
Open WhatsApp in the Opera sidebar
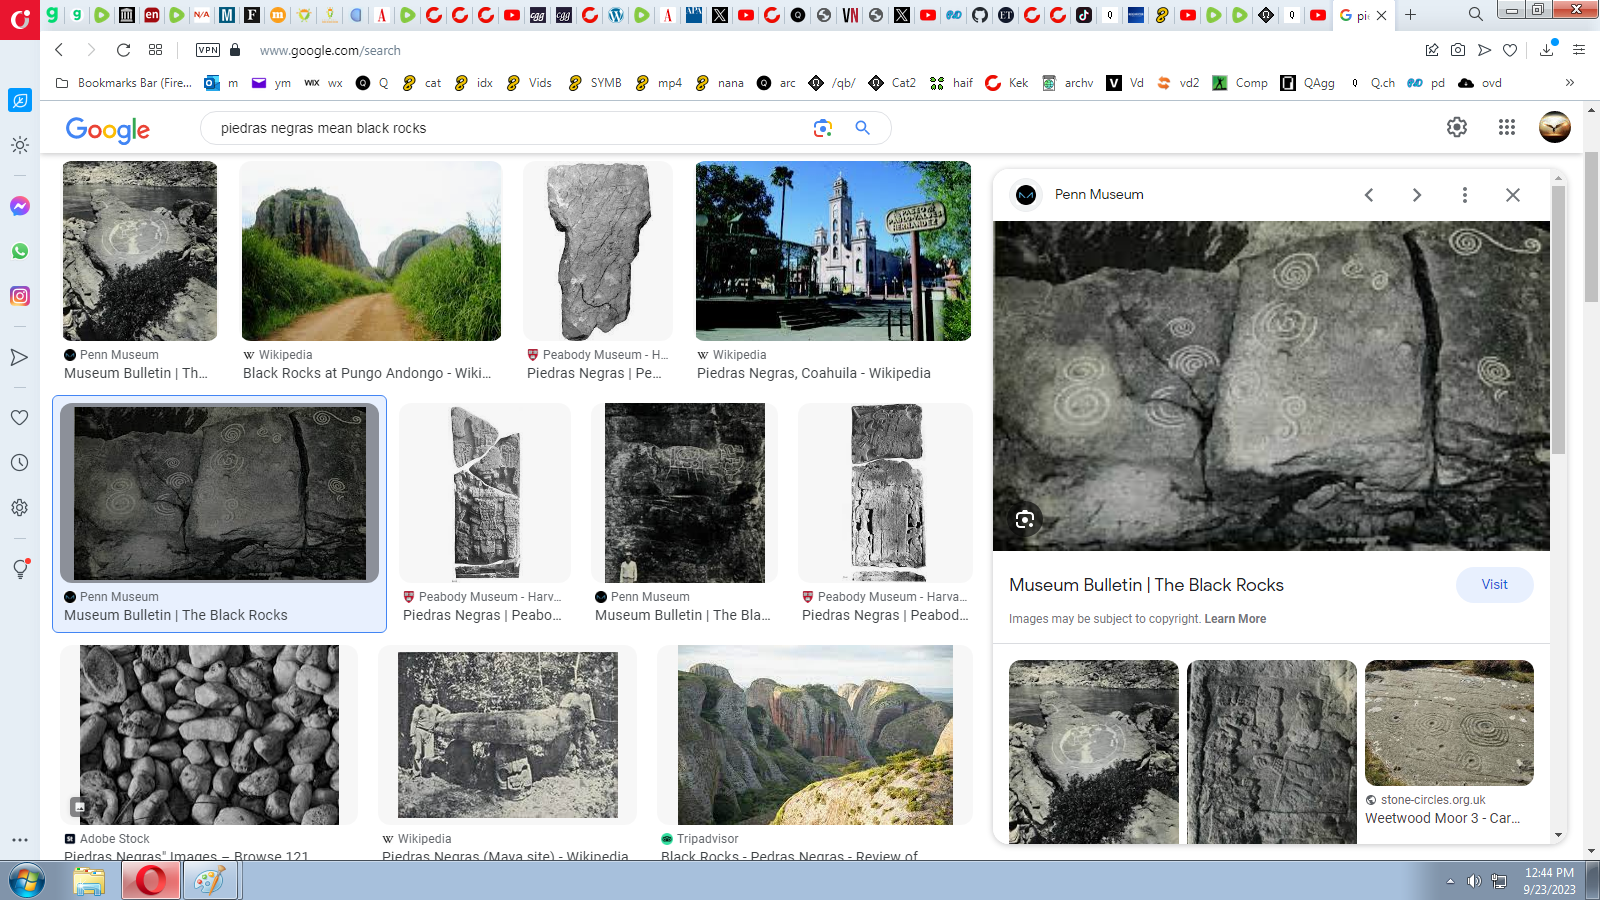click(x=20, y=251)
